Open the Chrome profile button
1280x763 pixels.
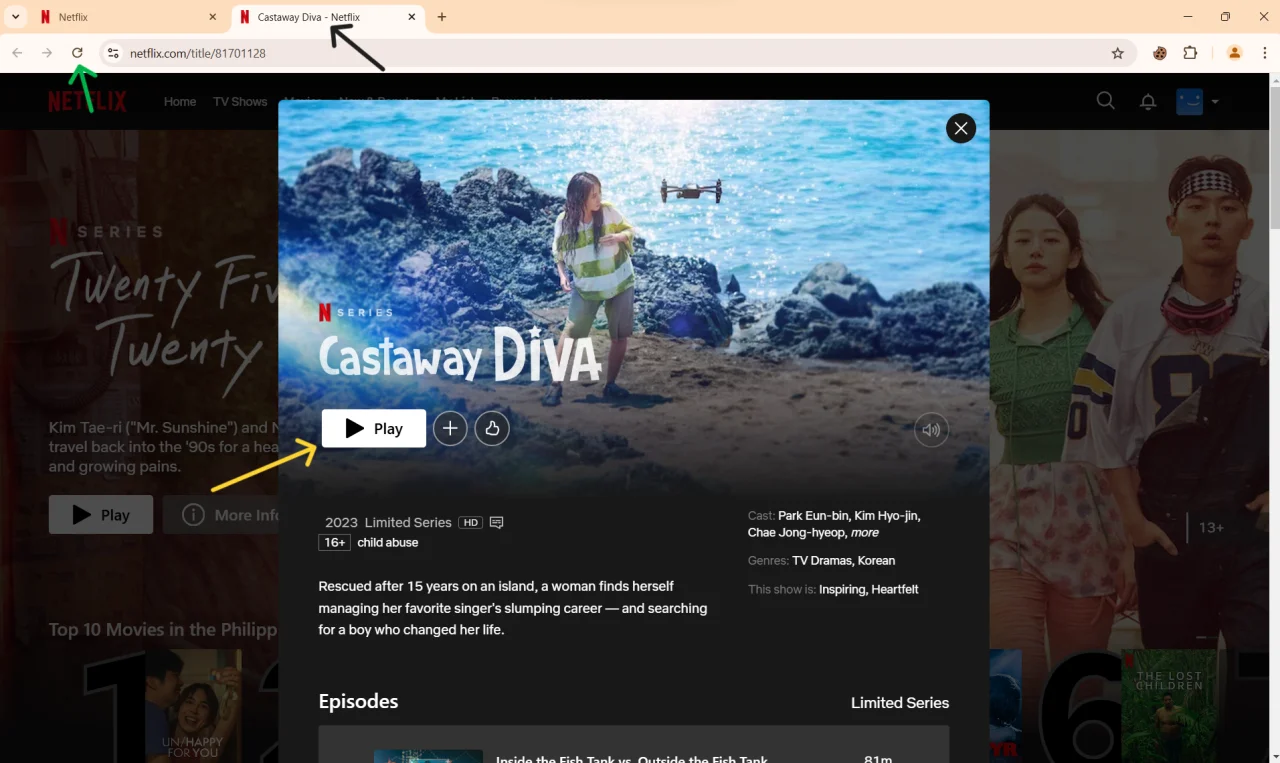click(1234, 53)
